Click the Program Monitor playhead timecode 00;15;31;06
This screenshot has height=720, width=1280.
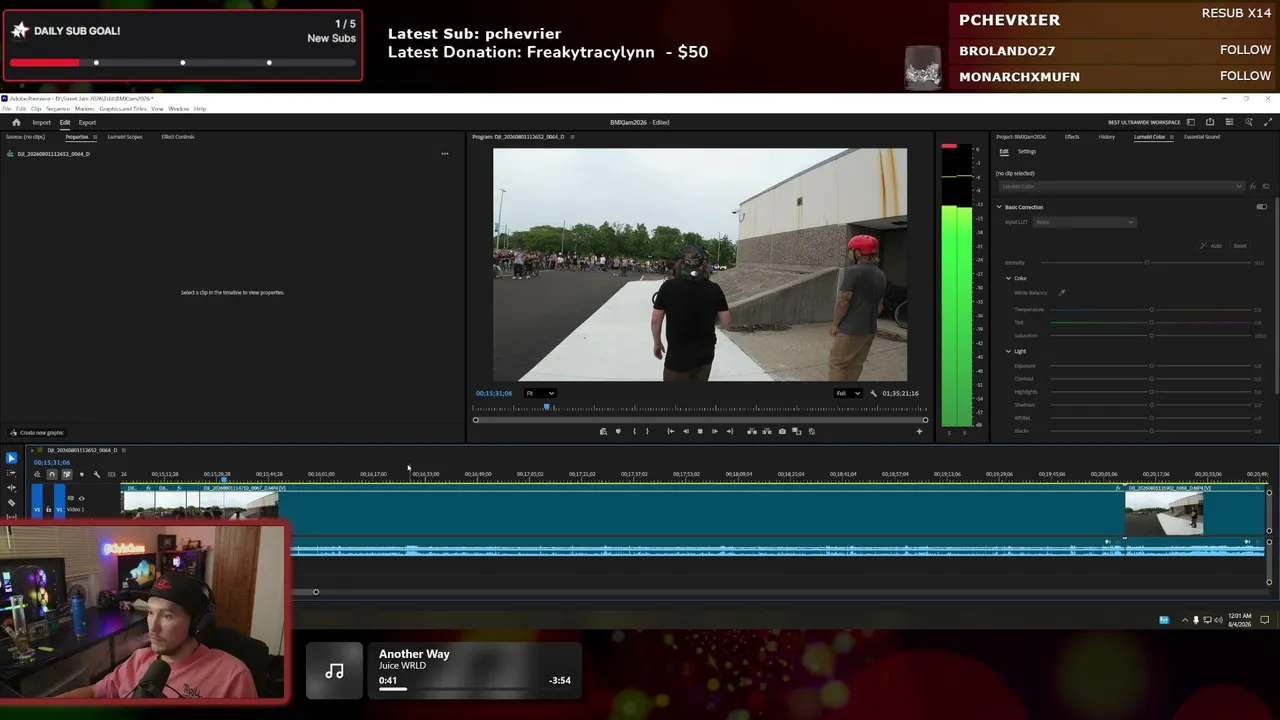494,394
